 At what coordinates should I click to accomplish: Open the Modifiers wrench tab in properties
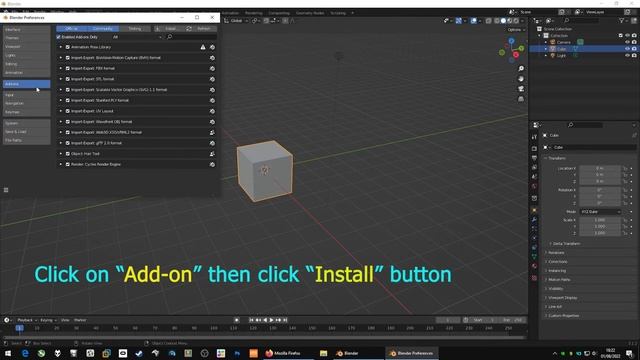(534, 220)
